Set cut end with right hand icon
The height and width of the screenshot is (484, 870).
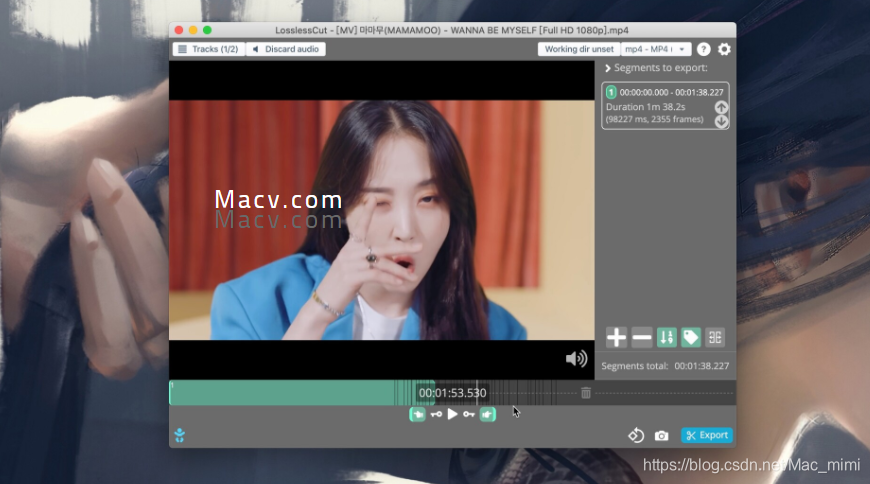point(488,414)
